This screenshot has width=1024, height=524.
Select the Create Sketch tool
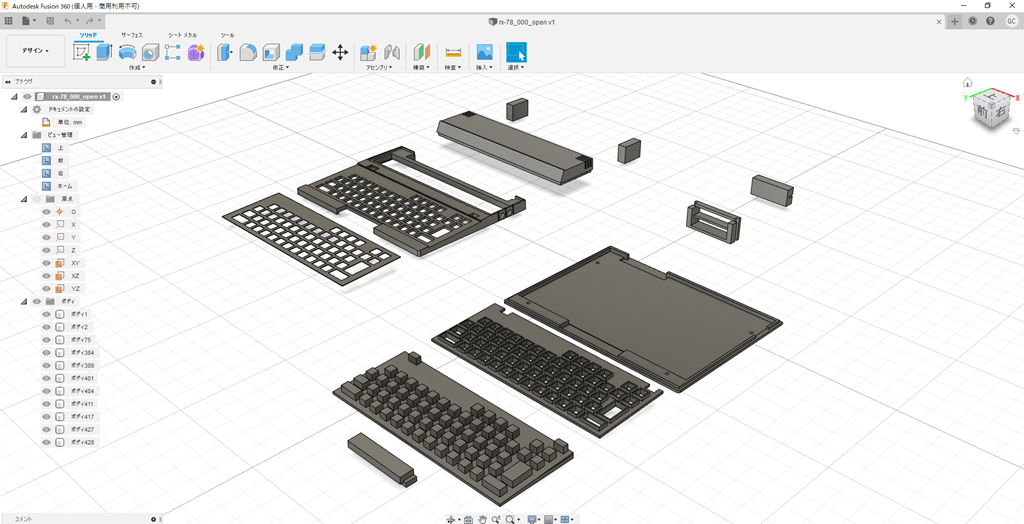coord(82,52)
